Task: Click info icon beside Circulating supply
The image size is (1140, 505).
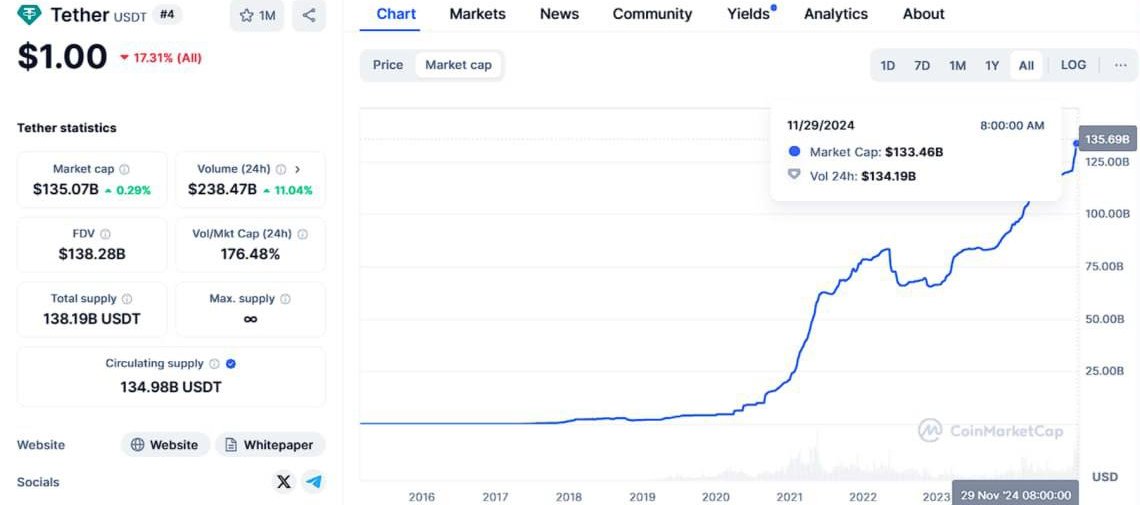Action: tap(214, 363)
